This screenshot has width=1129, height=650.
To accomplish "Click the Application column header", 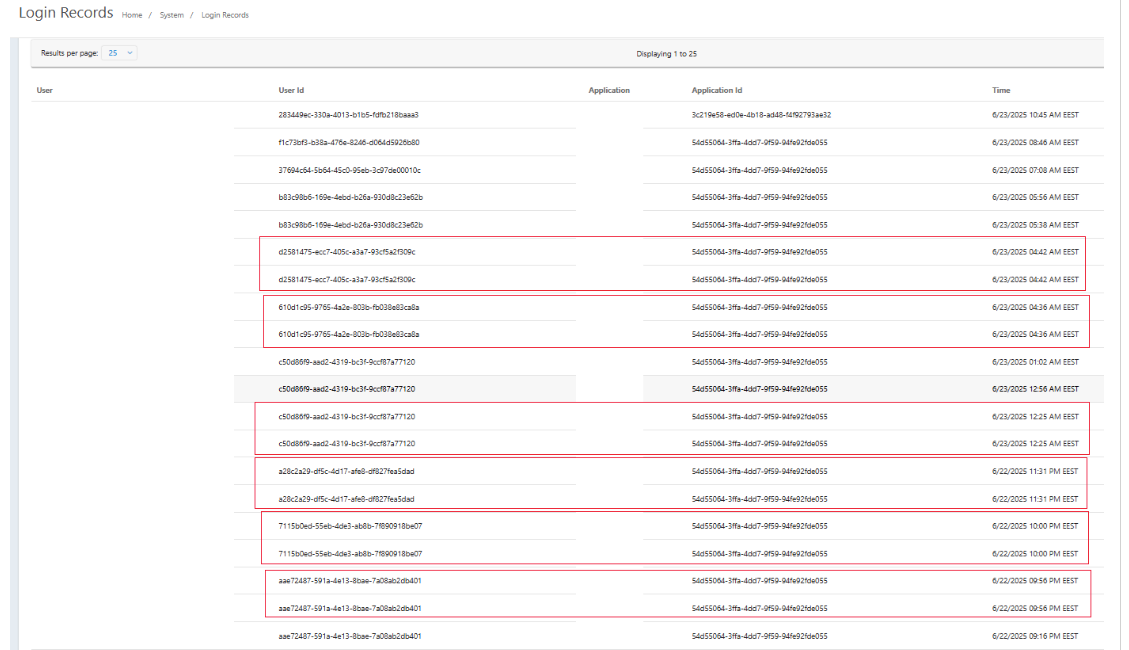I will point(611,89).
